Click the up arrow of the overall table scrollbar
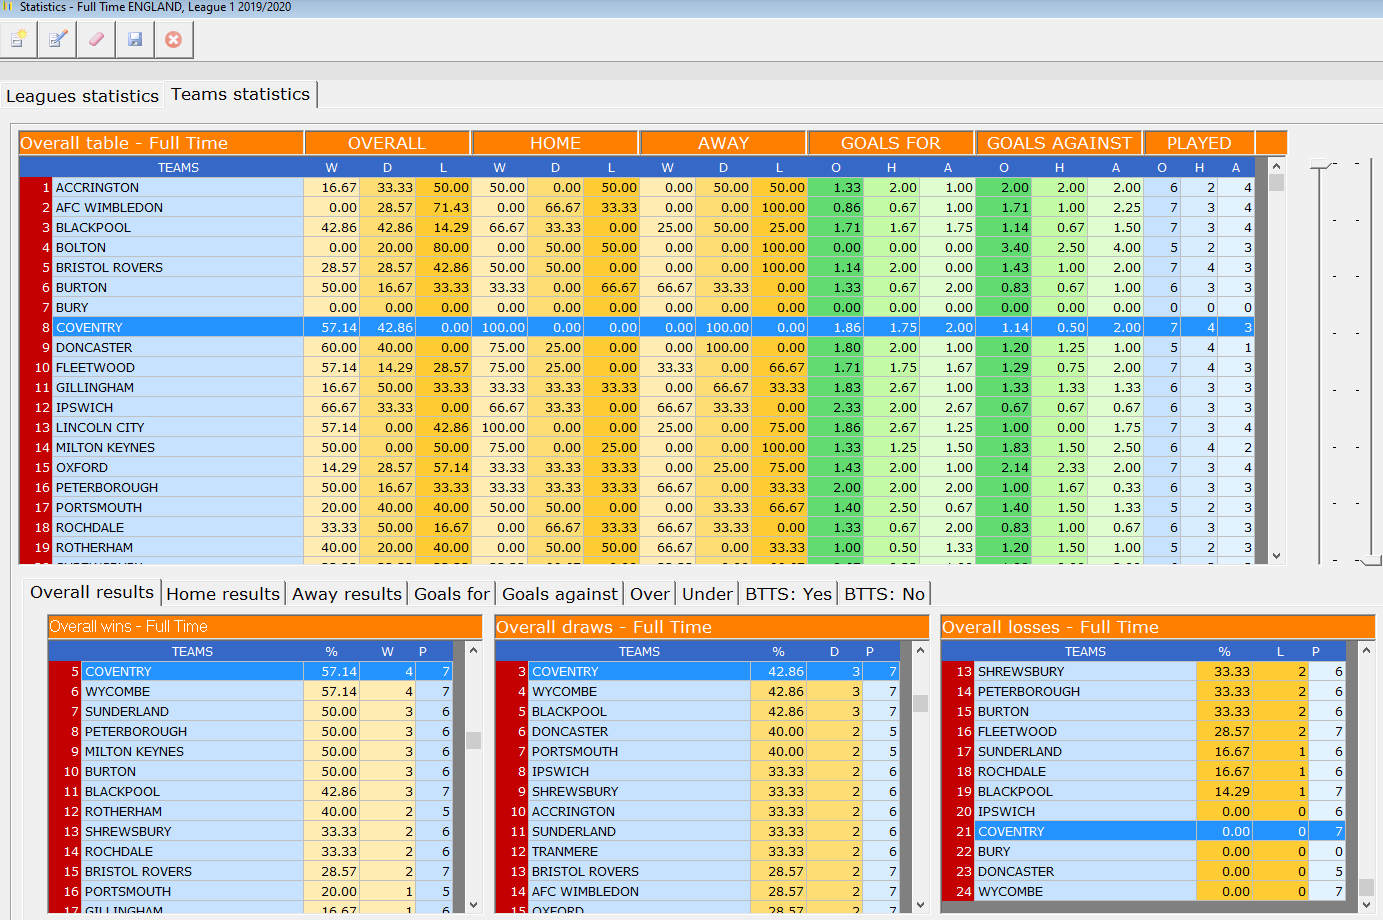The height and width of the screenshot is (920, 1383). pyautogui.click(x=1276, y=165)
